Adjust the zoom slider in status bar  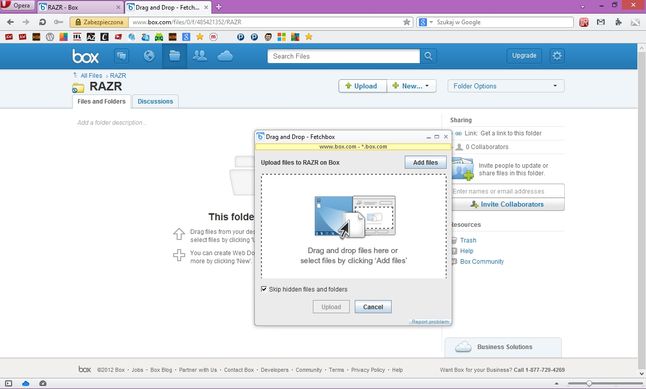point(589,384)
